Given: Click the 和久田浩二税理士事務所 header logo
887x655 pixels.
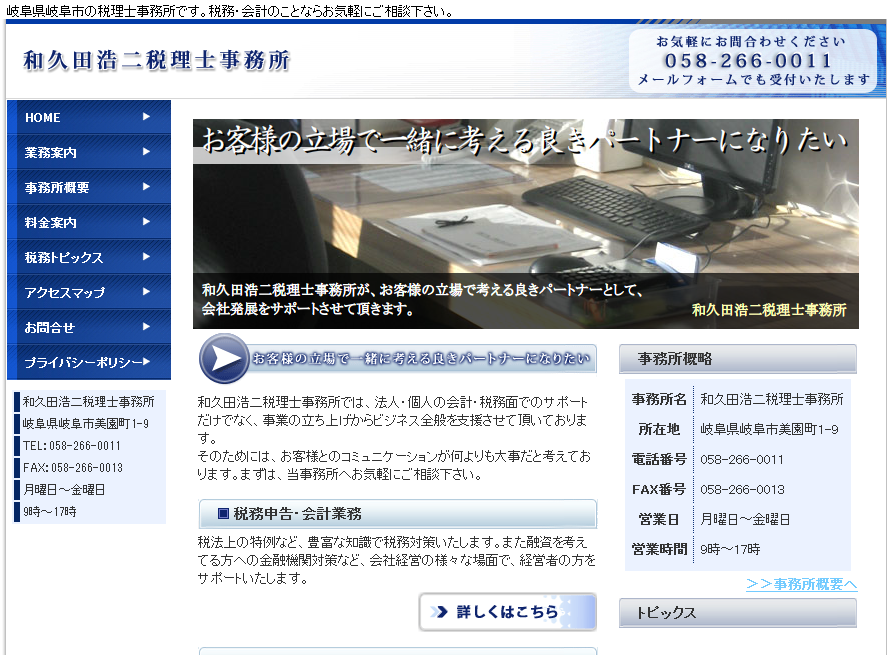Looking at the screenshot, I should [157, 61].
